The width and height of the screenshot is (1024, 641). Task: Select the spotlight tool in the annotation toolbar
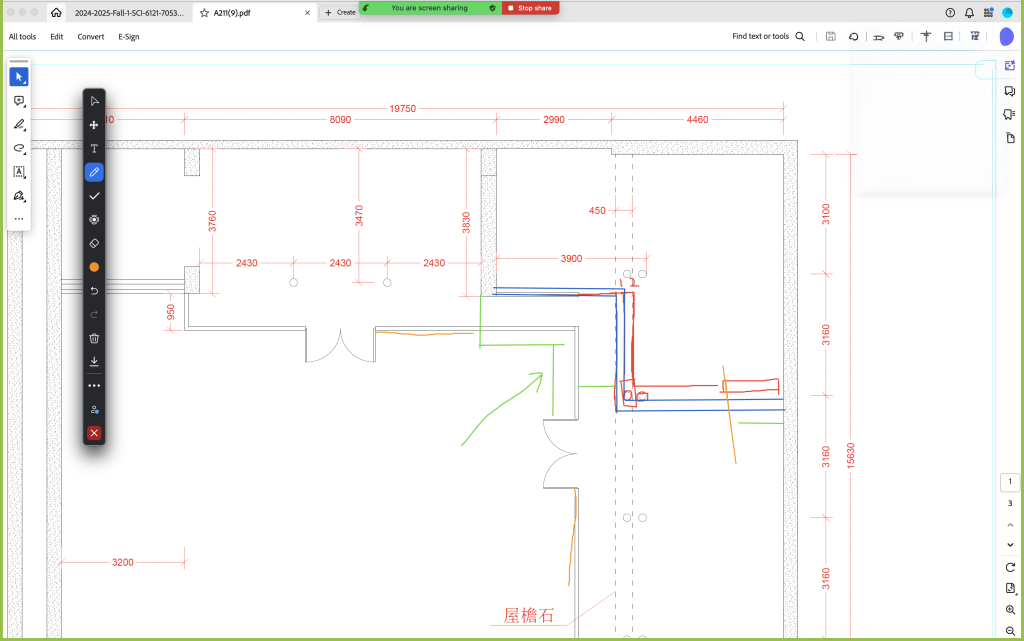[x=94, y=220]
